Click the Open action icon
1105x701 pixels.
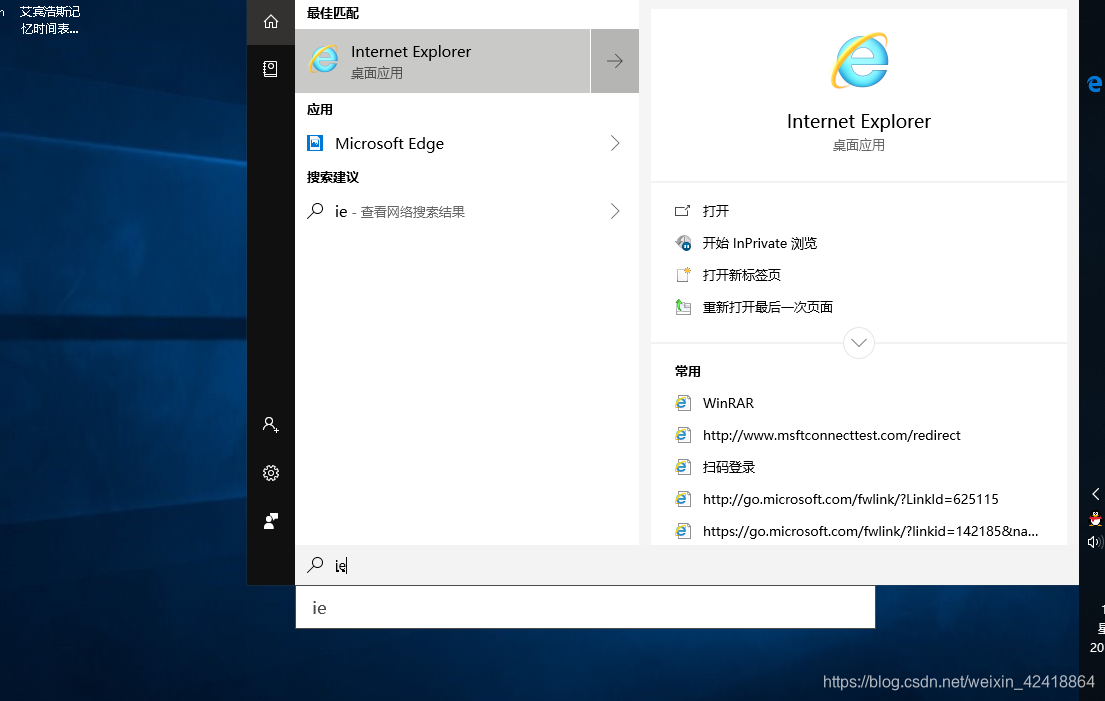click(x=682, y=211)
